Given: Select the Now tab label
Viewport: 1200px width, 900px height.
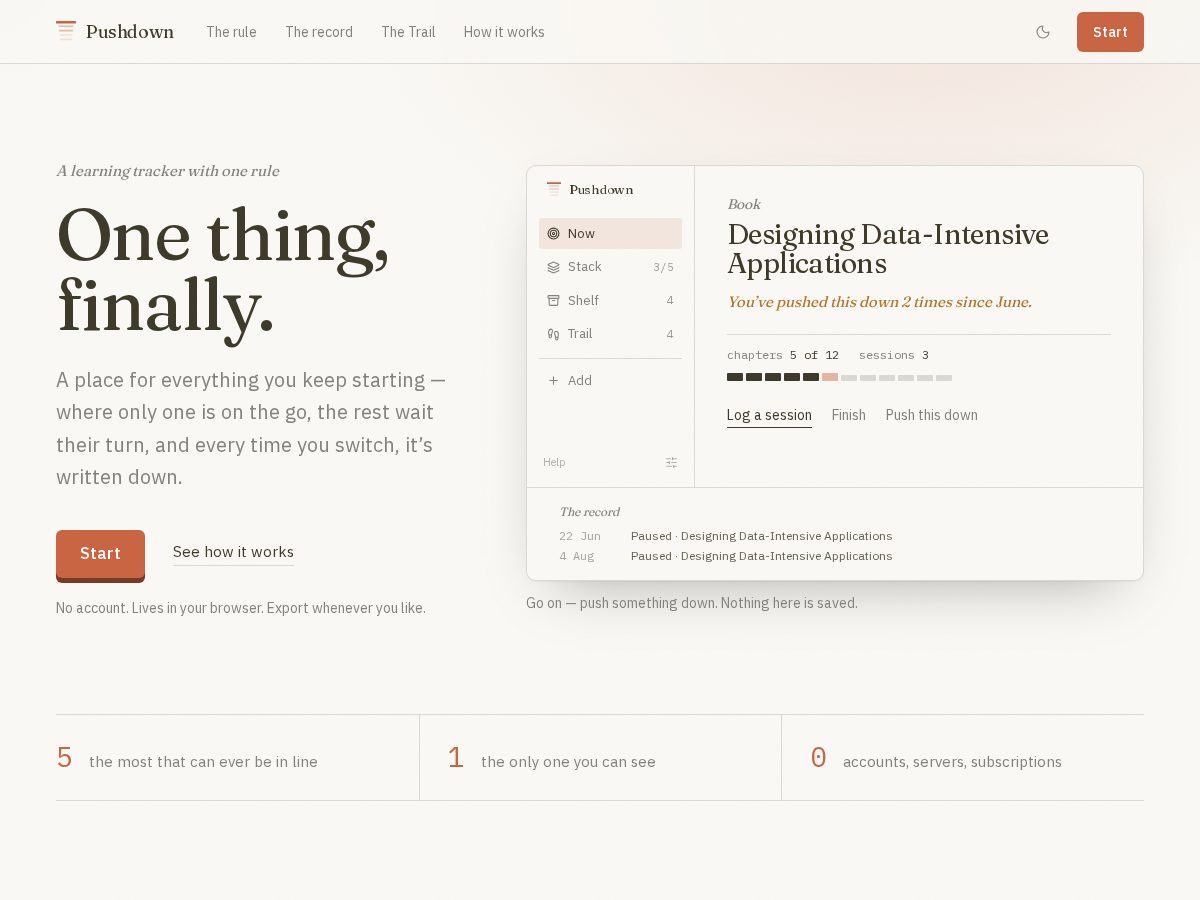Looking at the screenshot, I should pyautogui.click(x=581, y=234).
